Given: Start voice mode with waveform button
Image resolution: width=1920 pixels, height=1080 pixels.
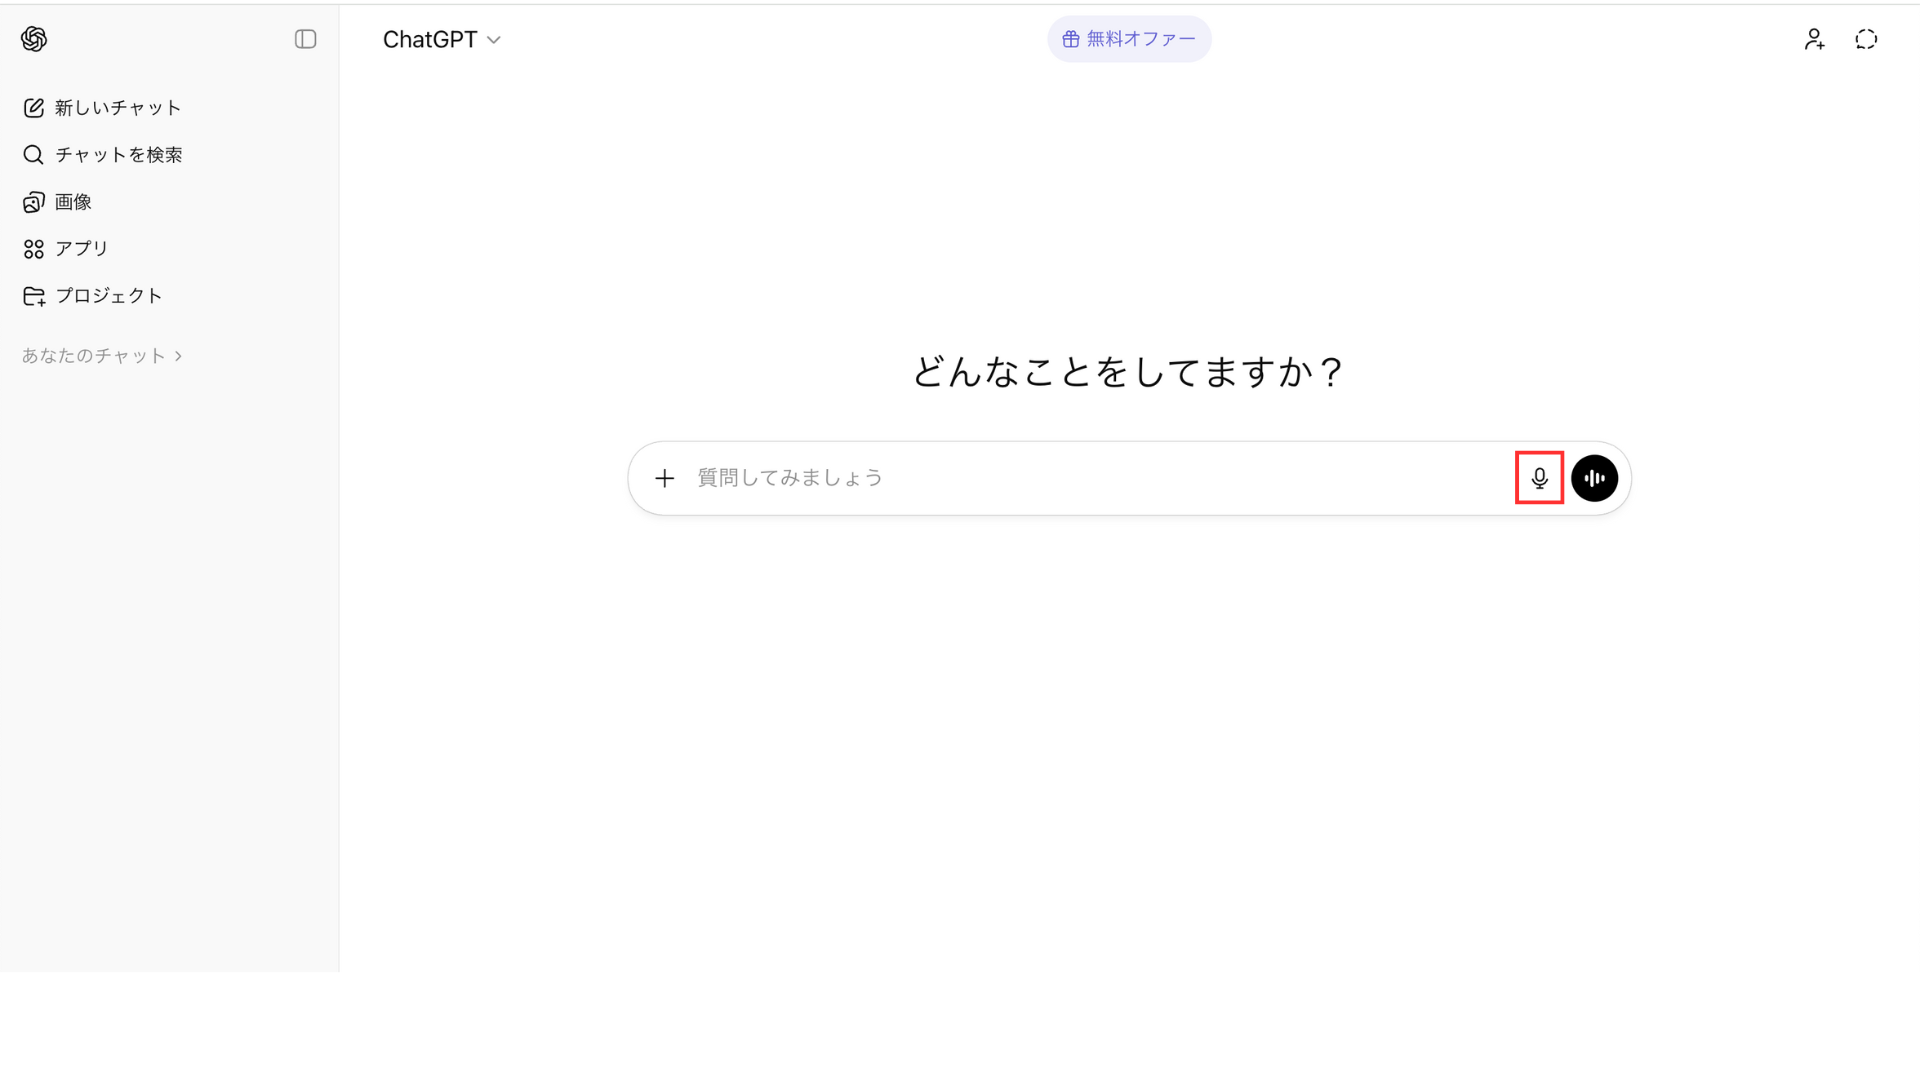Looking at the screenshot, I should coord(1594,478).
